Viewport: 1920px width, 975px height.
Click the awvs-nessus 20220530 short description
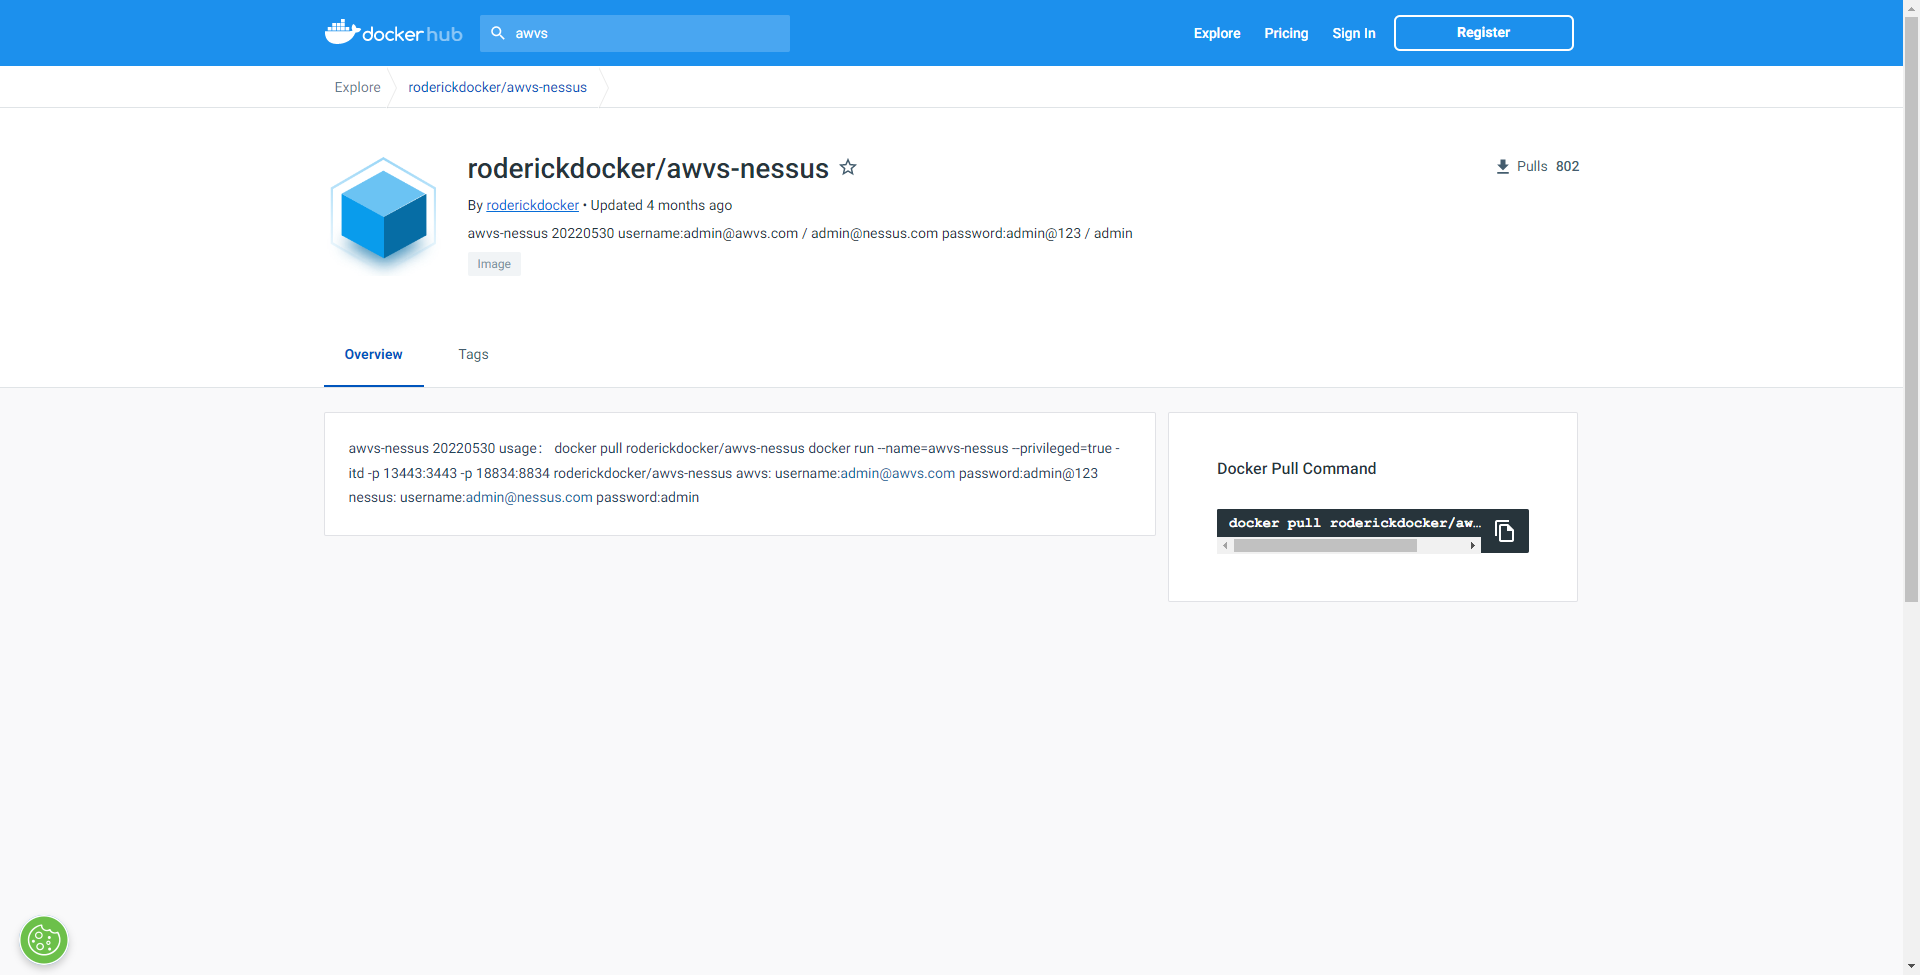(800, 233)
